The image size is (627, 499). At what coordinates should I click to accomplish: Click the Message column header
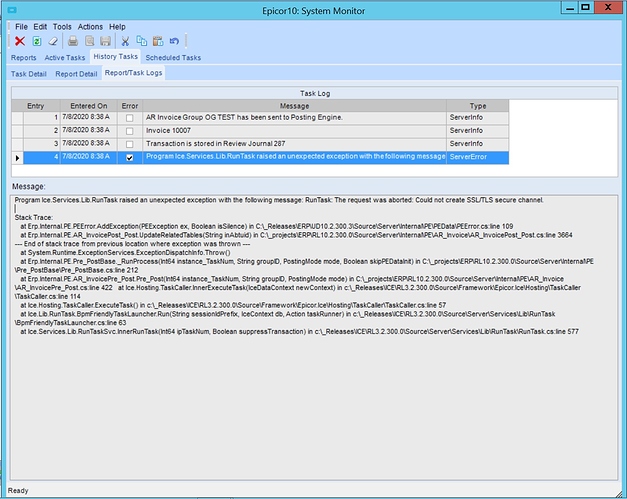[x=294, y=106]
